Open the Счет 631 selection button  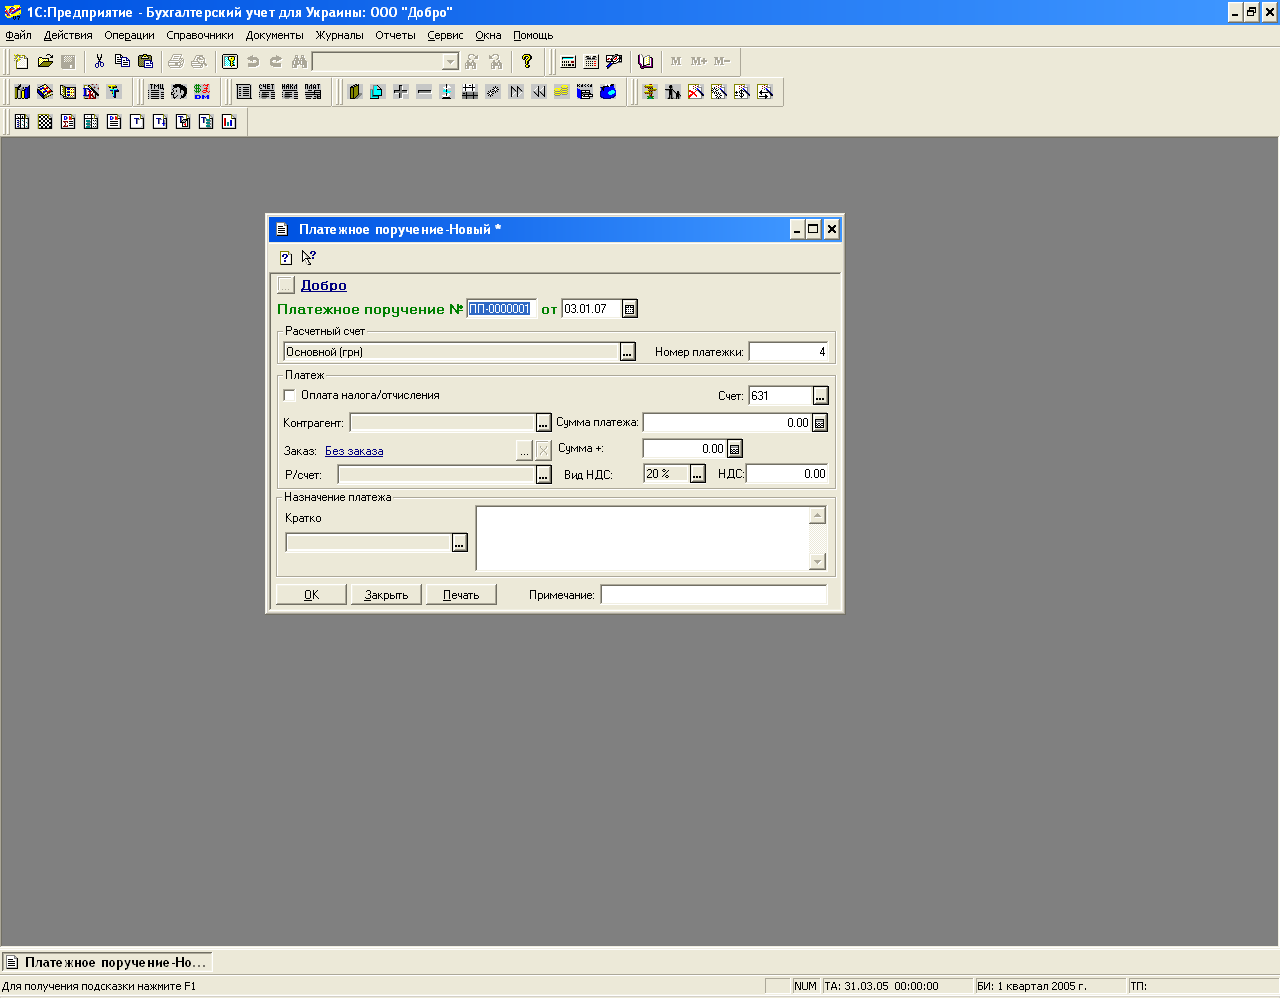tap(820, 396)
